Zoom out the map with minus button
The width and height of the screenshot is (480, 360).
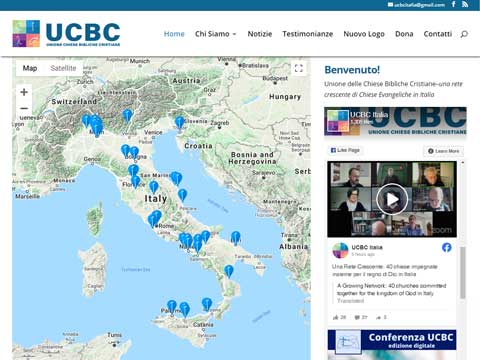pyautogui.click(x=24, y=108)
